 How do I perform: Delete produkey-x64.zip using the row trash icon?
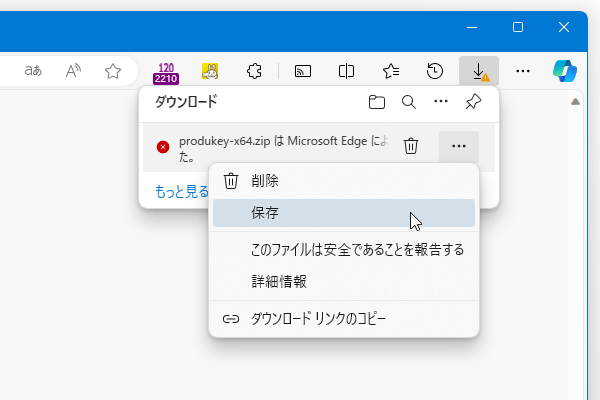click(x=411, y=146)
